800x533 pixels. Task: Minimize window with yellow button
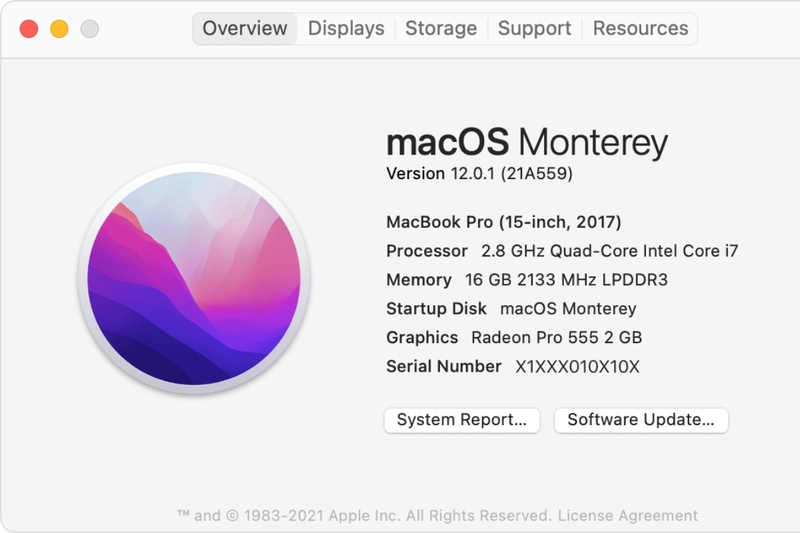(59, 29)
